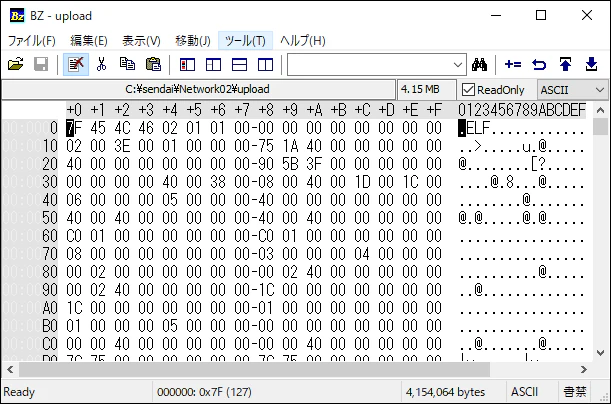The height and width of the screenshot is (404, 611).
Task: Minimize the BZ window
Action: [x=496, y=16]
